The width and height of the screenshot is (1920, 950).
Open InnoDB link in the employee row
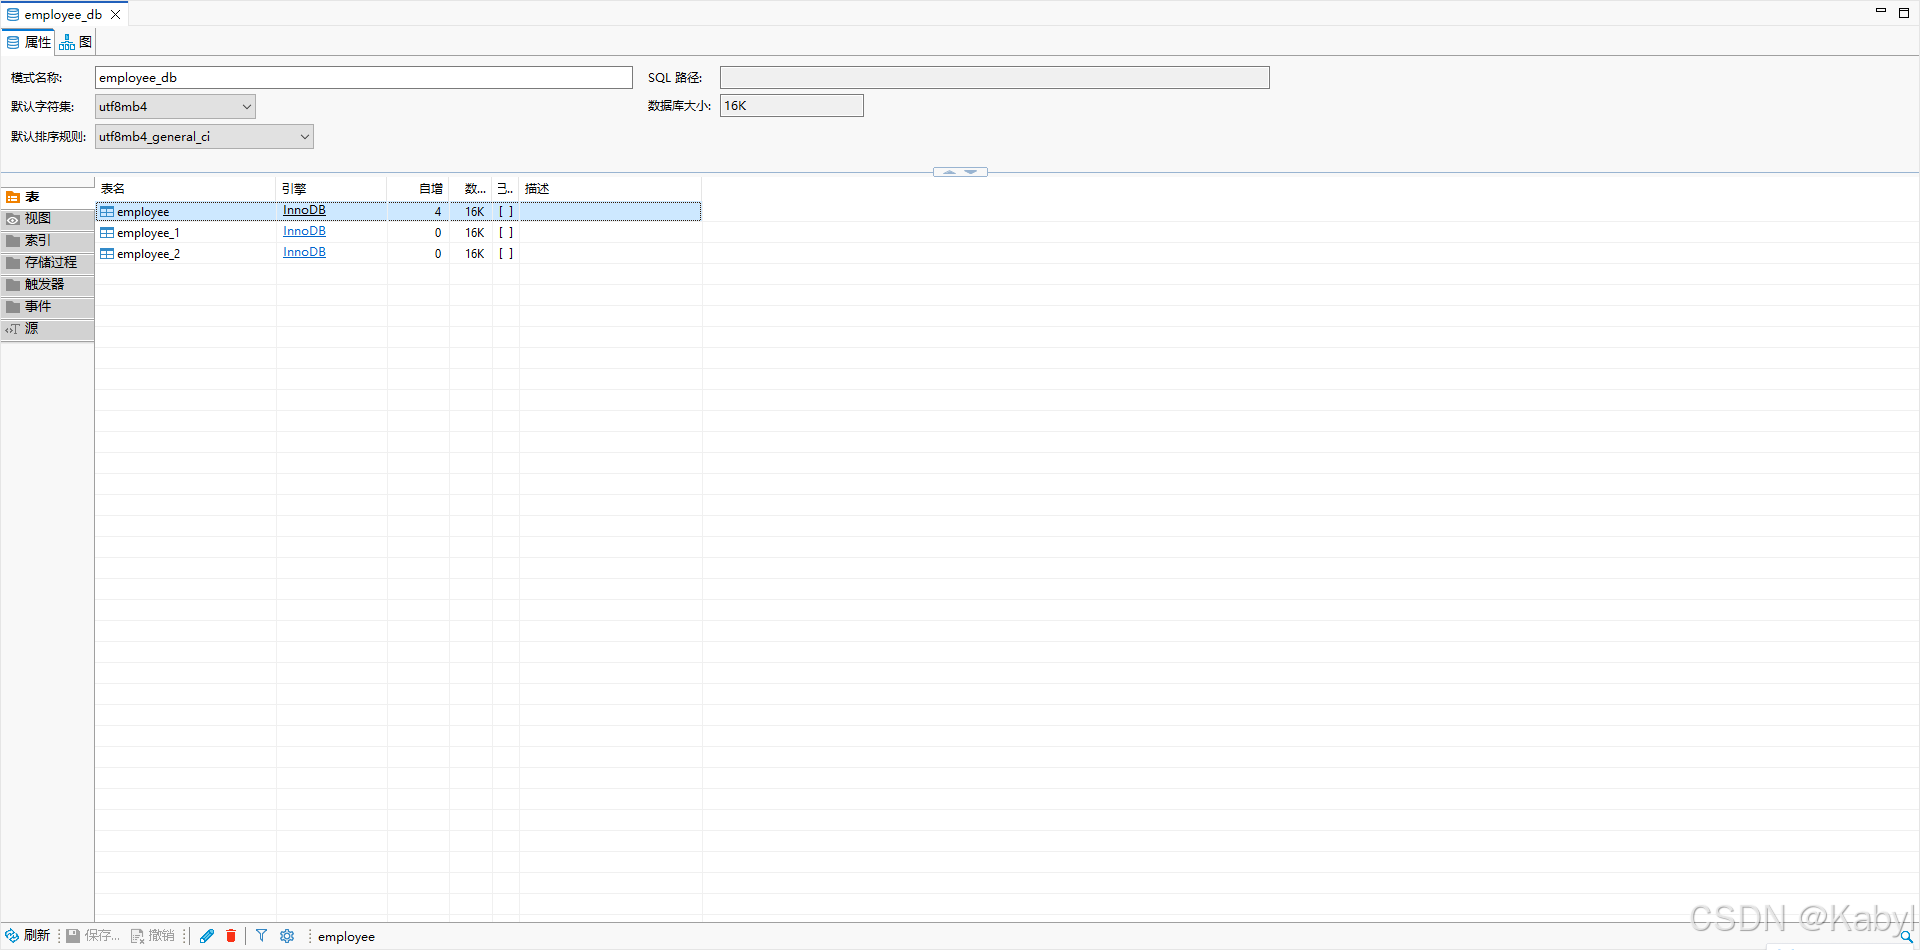coord(304,210)
